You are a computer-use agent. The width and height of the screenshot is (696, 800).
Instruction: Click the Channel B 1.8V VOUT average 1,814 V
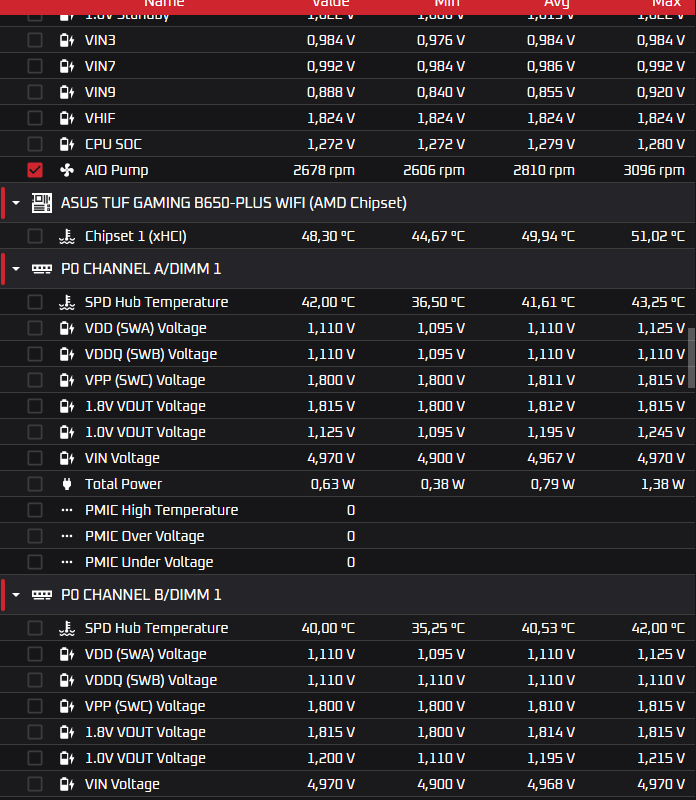click(551, 732)
